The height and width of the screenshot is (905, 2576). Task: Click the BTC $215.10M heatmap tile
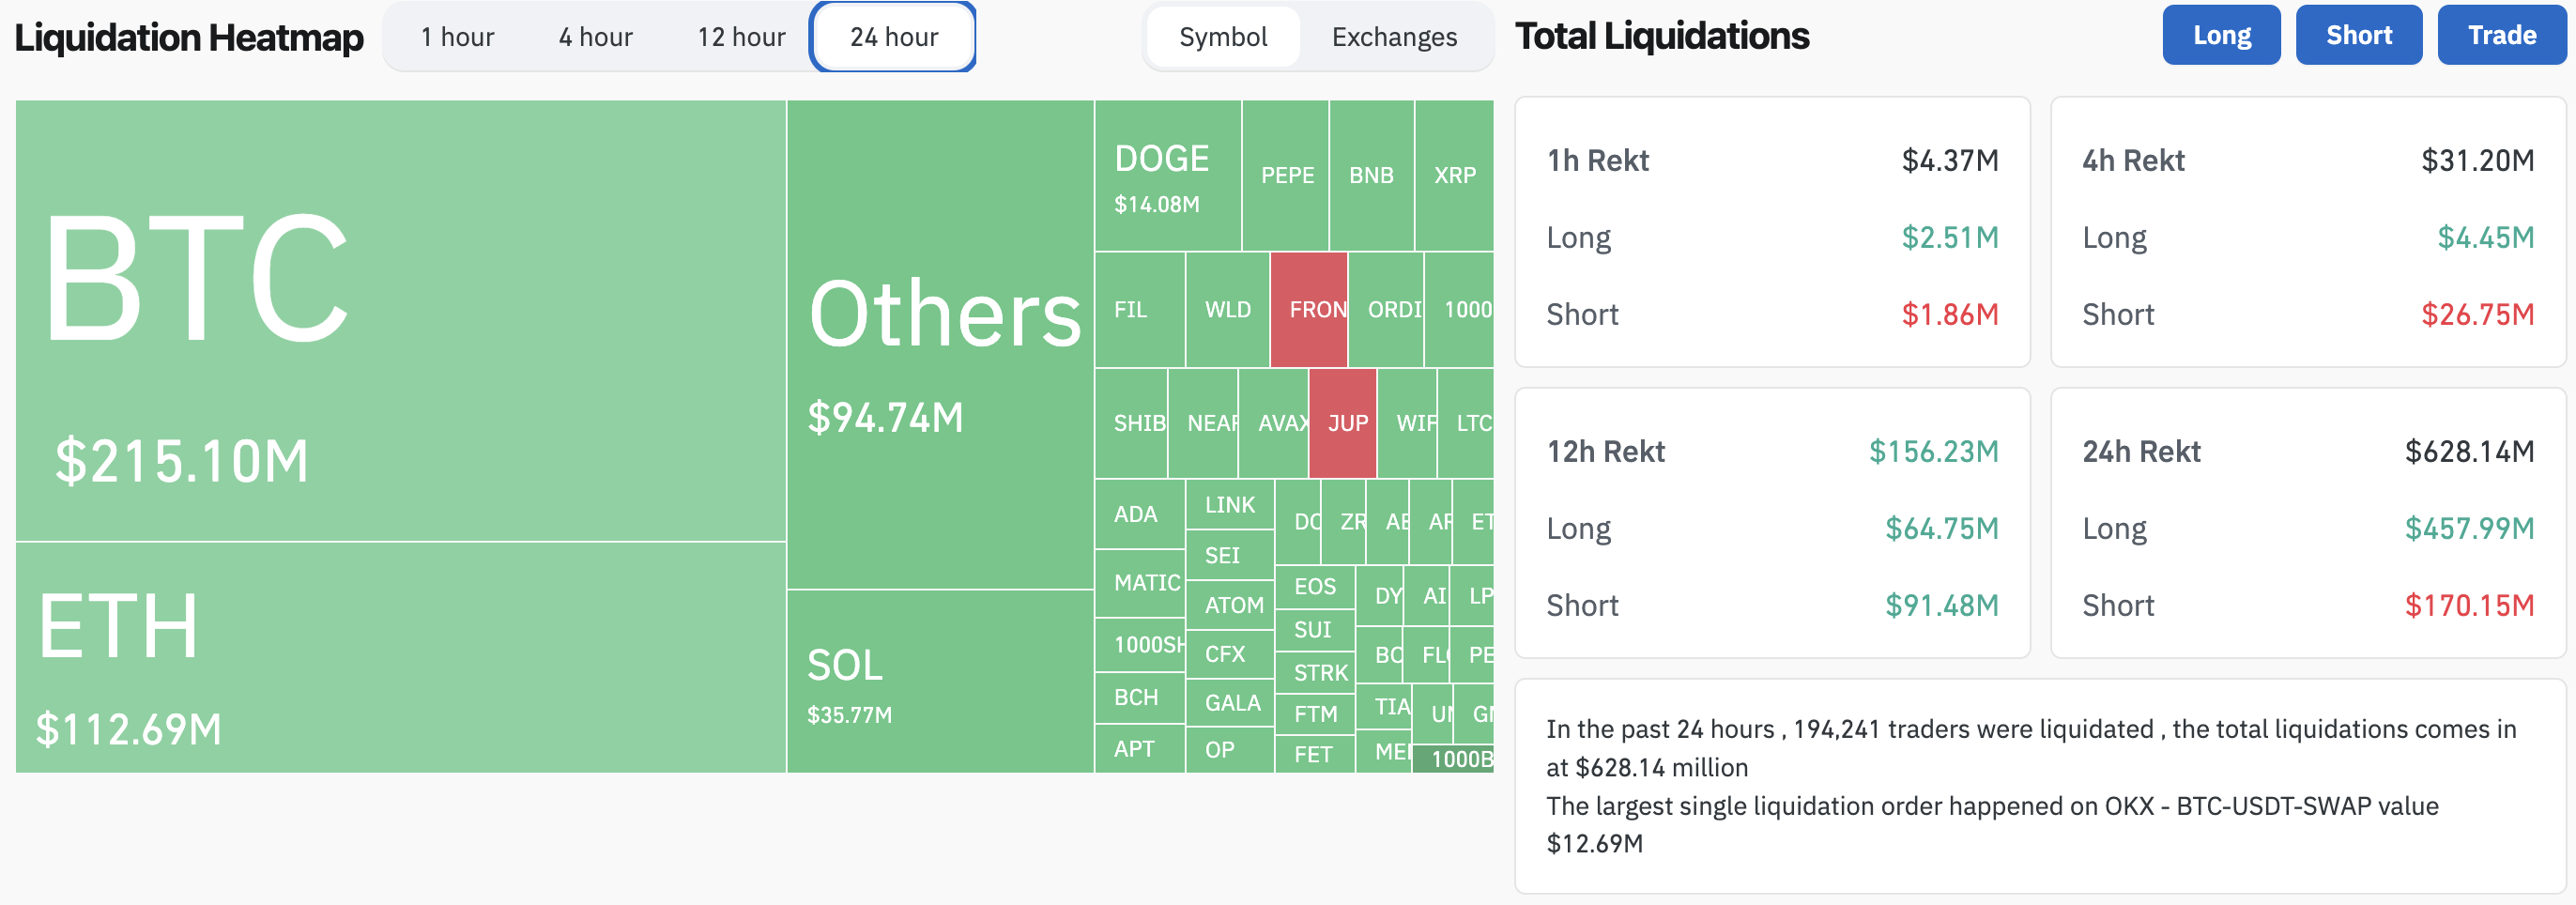pos(400,320)
